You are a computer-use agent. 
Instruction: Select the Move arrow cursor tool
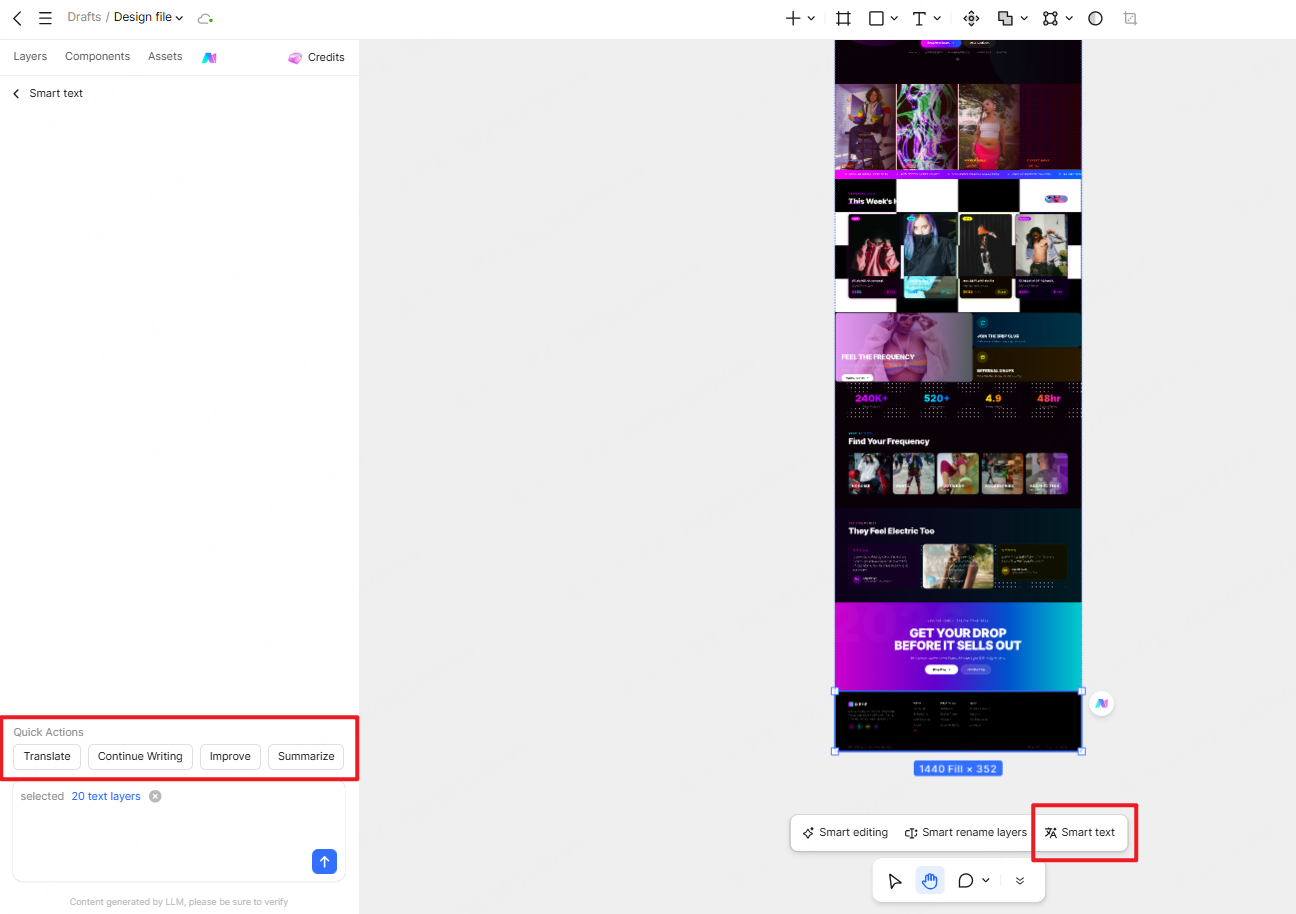coord(895,881)
